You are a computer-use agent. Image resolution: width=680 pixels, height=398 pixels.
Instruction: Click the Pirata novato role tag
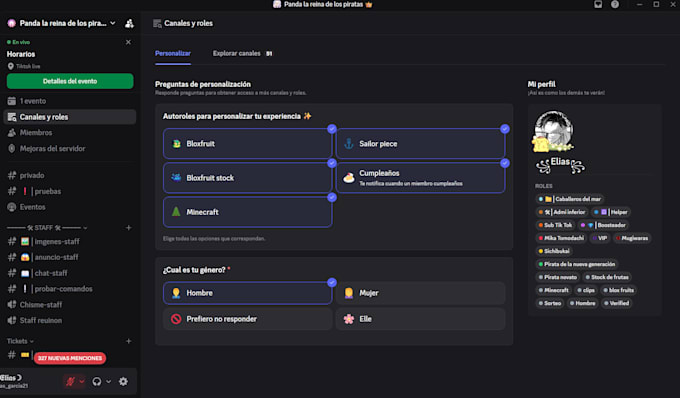coord(558,277)
